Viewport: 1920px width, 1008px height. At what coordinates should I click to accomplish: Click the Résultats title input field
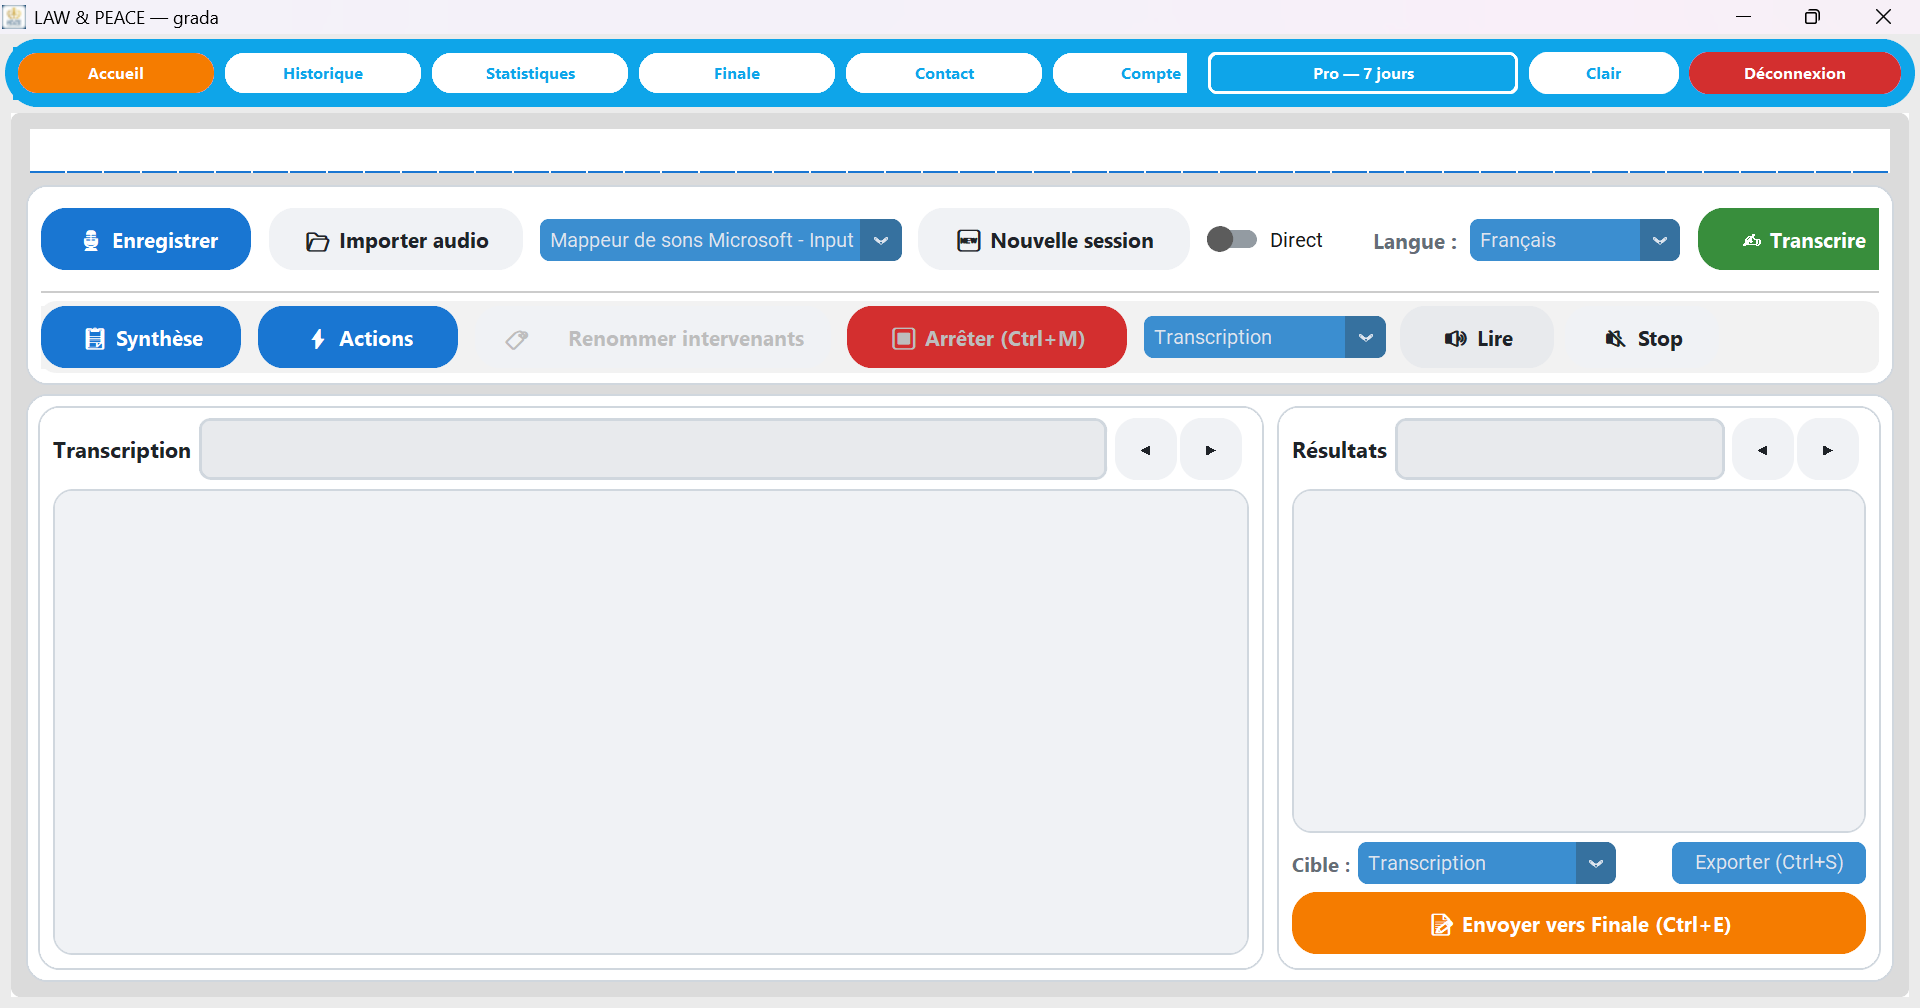1559,450
